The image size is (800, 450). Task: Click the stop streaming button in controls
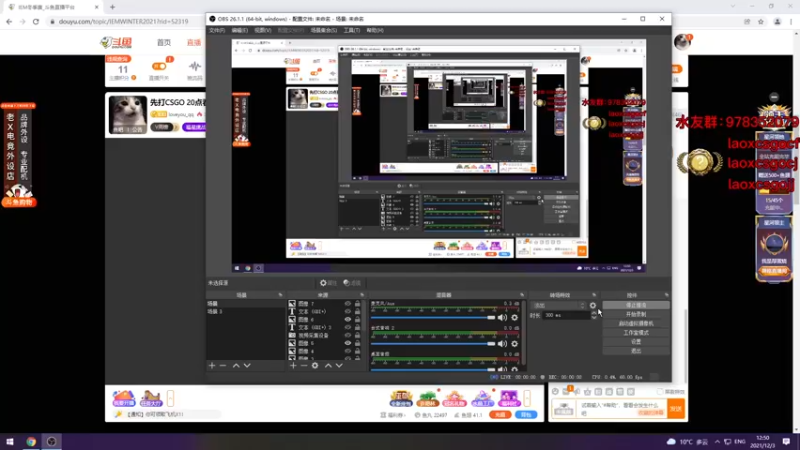(x=636, y=305)
